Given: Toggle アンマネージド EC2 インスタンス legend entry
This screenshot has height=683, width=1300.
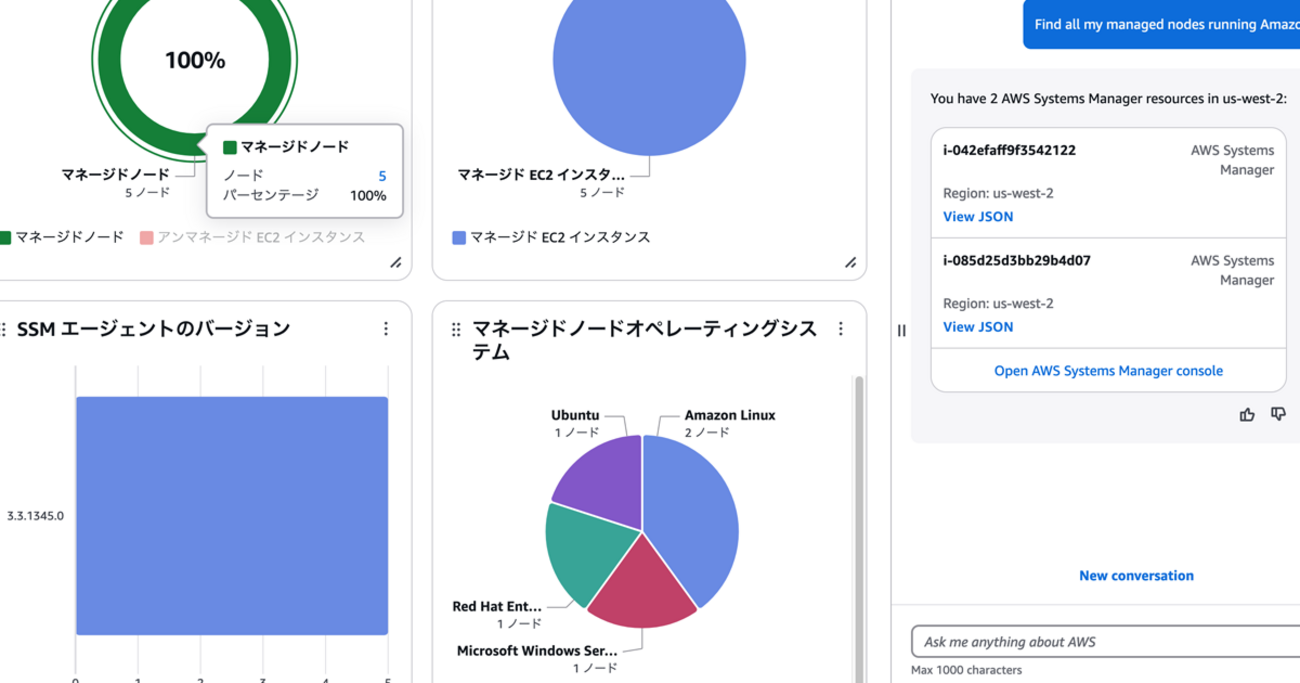Looking at the screenshot, I should click(x=253, y=237).
